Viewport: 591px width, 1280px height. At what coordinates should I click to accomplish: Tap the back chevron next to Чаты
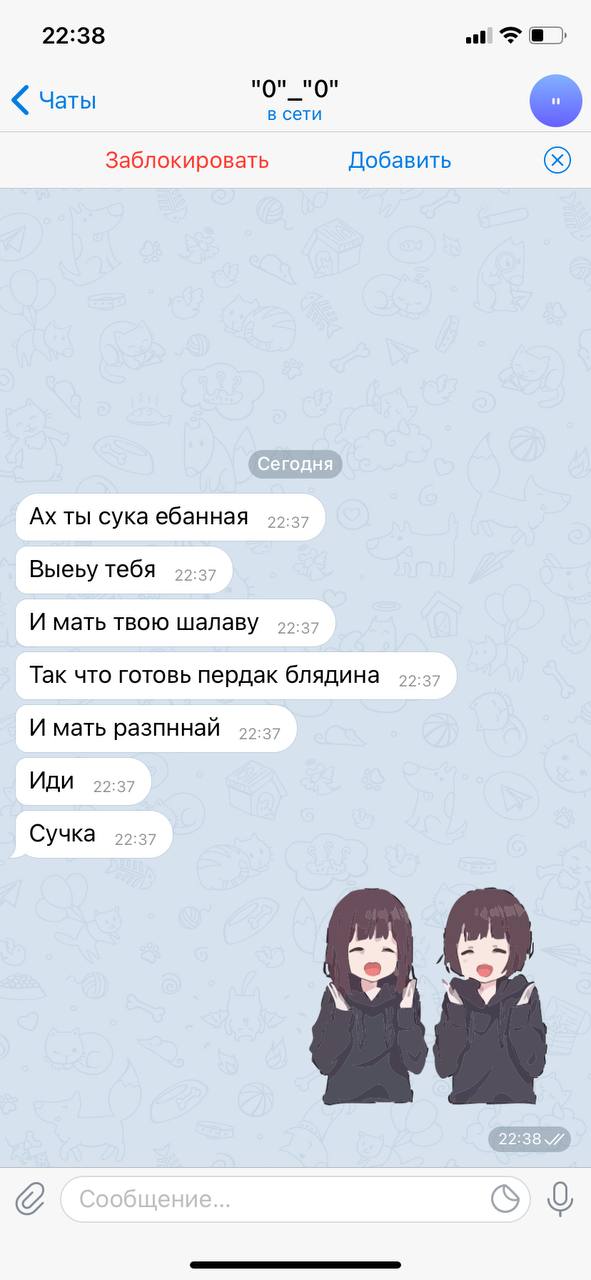(x=20, y=100)
